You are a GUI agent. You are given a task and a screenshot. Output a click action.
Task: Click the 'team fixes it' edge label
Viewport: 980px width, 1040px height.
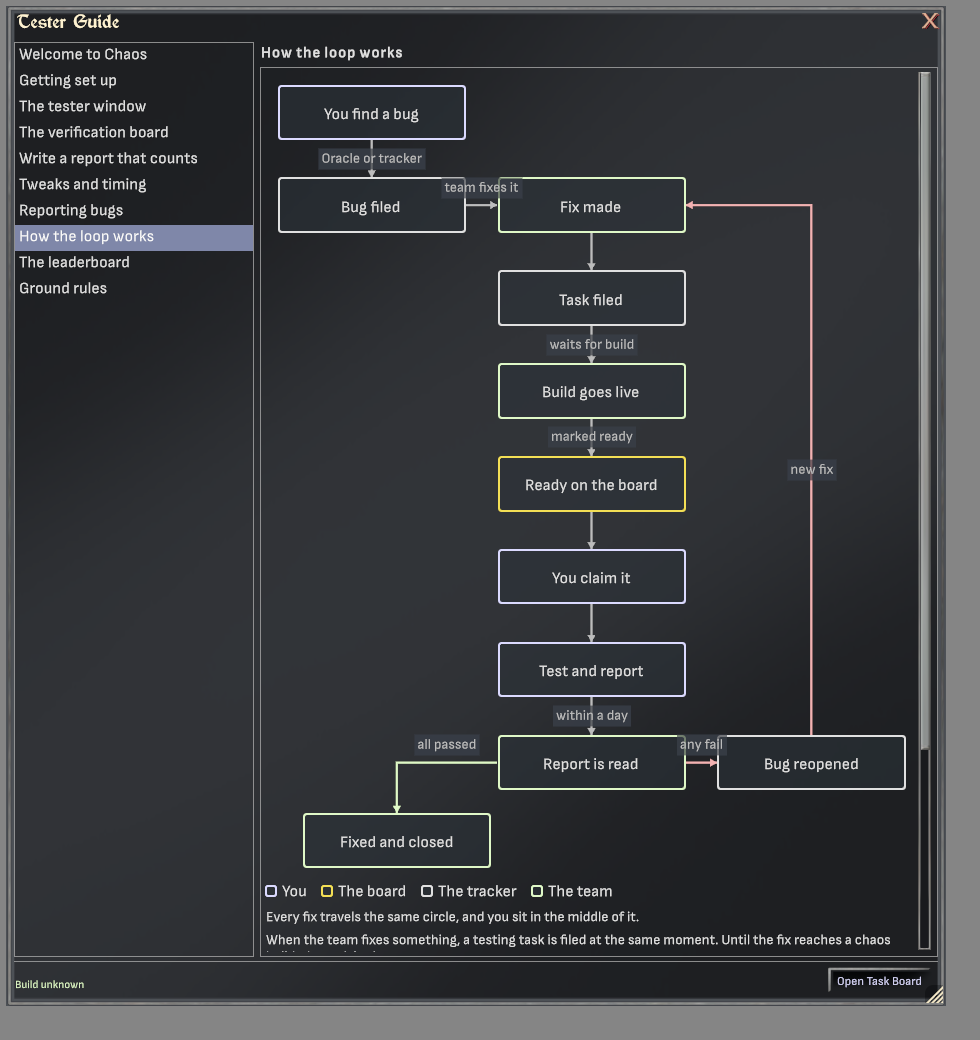pos(481,188)
